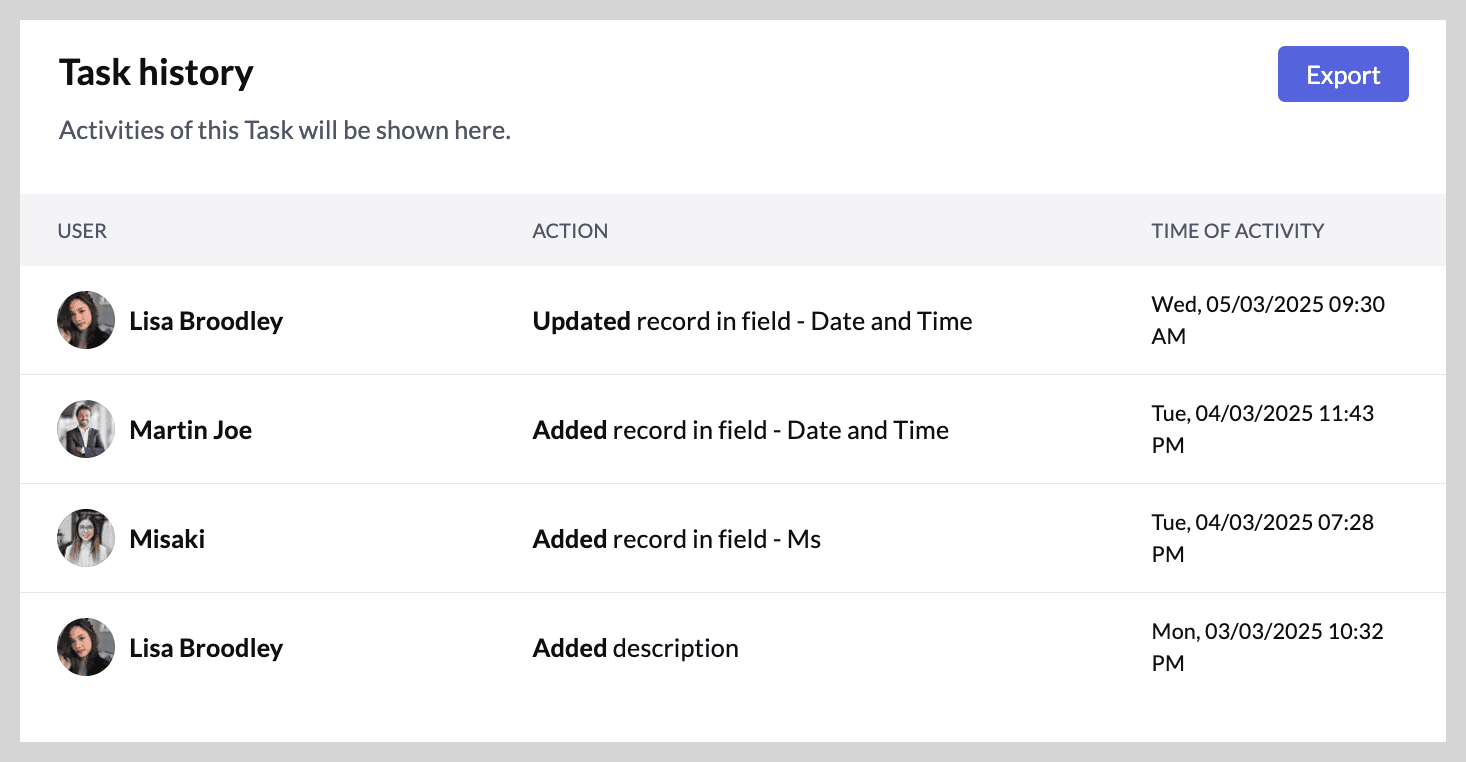Open Lisa Broodley's avatar in the first row
Image resolution: width=1466 pixels, height=762 pixels.
point(86,320)
